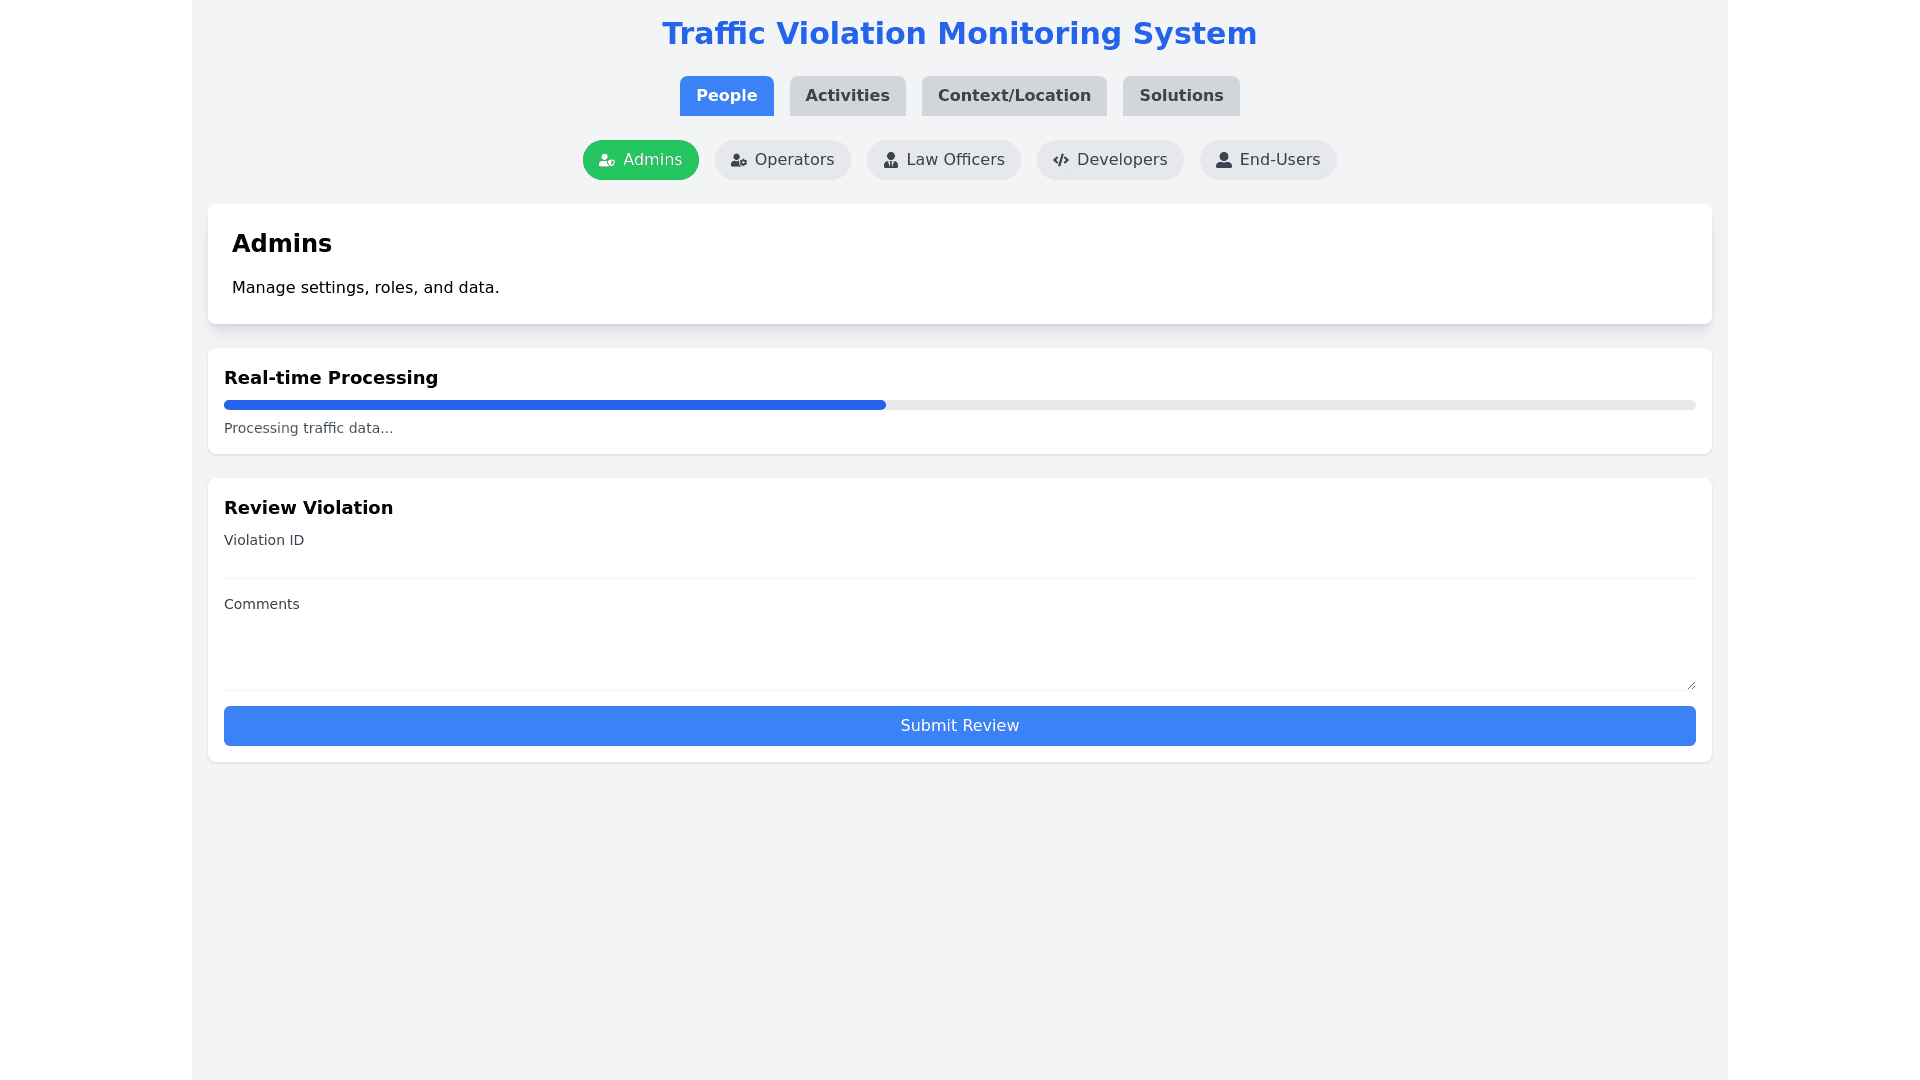This screenshot has width=1920, height=1080.
Task: Click the Processing traffic data status text
Action: pos(308,428)
